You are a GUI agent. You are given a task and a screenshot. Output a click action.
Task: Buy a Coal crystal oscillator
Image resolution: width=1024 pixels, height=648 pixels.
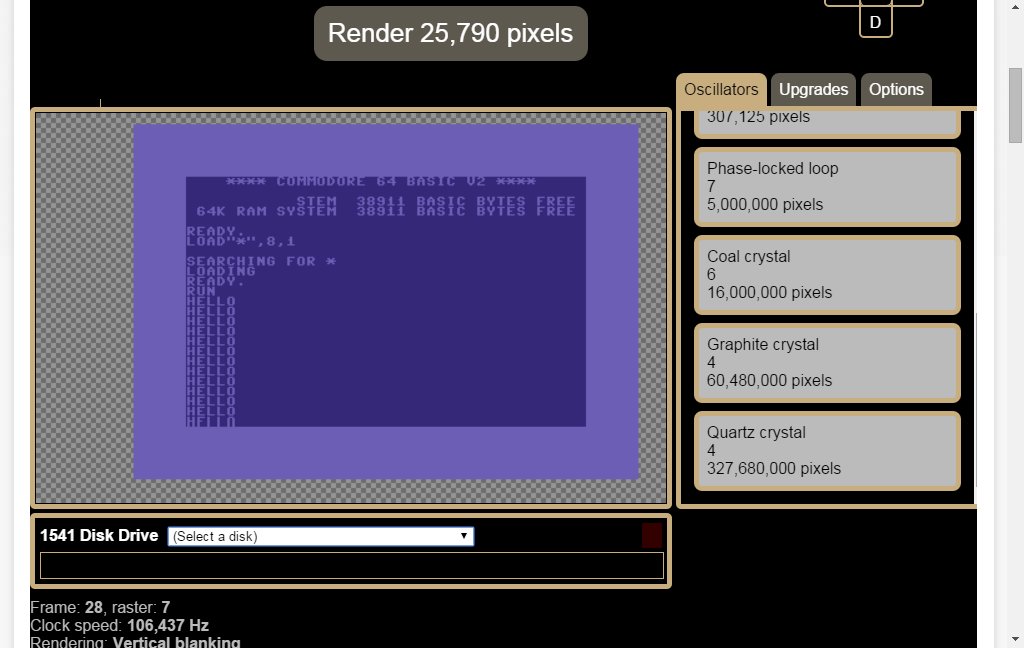click(827, 275)
